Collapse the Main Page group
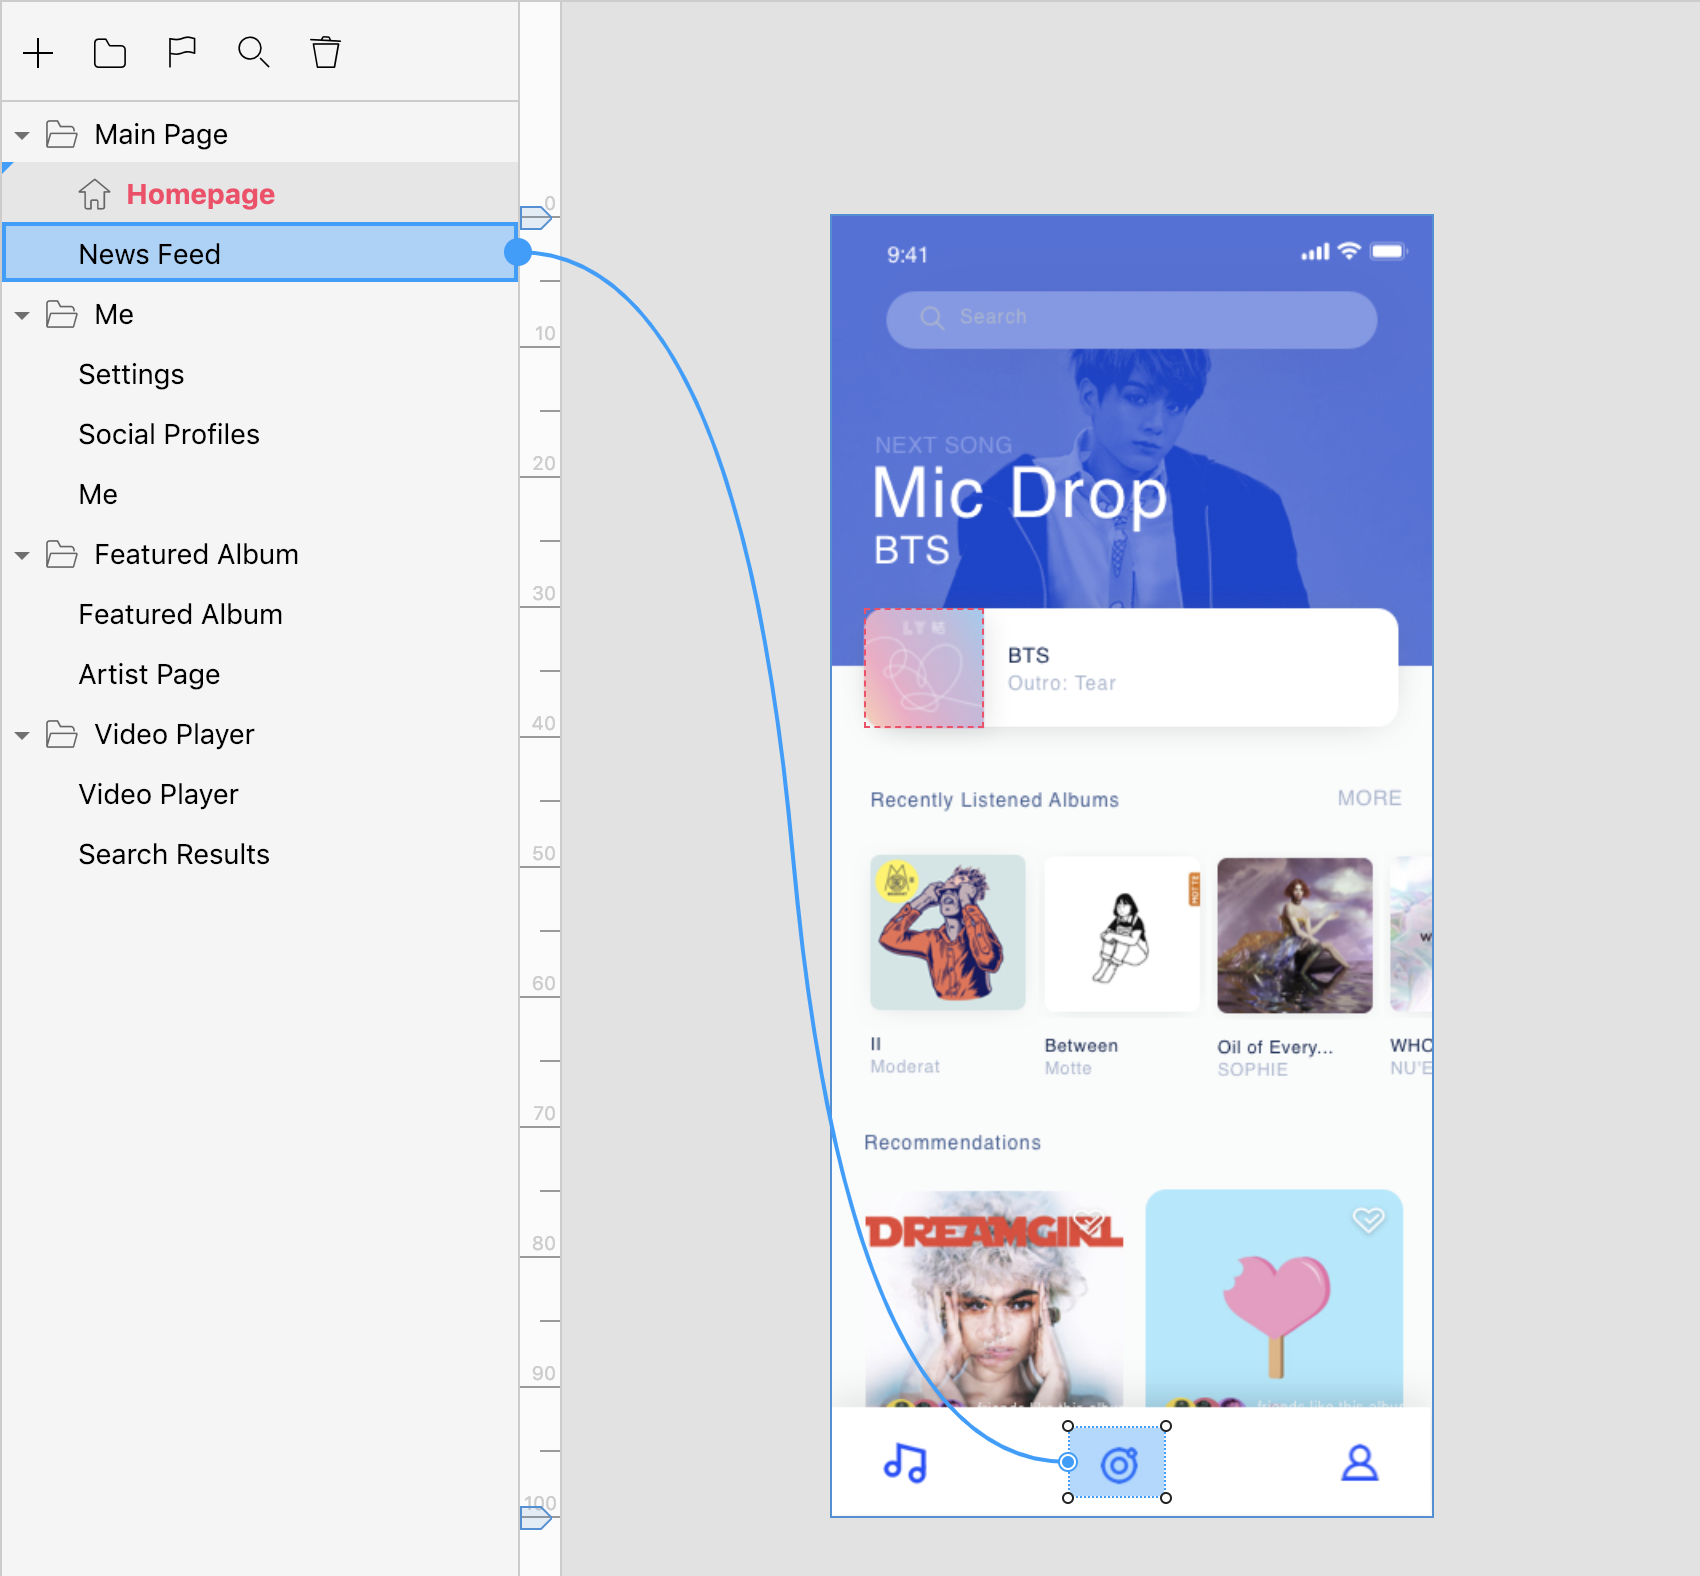This screenshot has height=1576, width=1700. 22,135
